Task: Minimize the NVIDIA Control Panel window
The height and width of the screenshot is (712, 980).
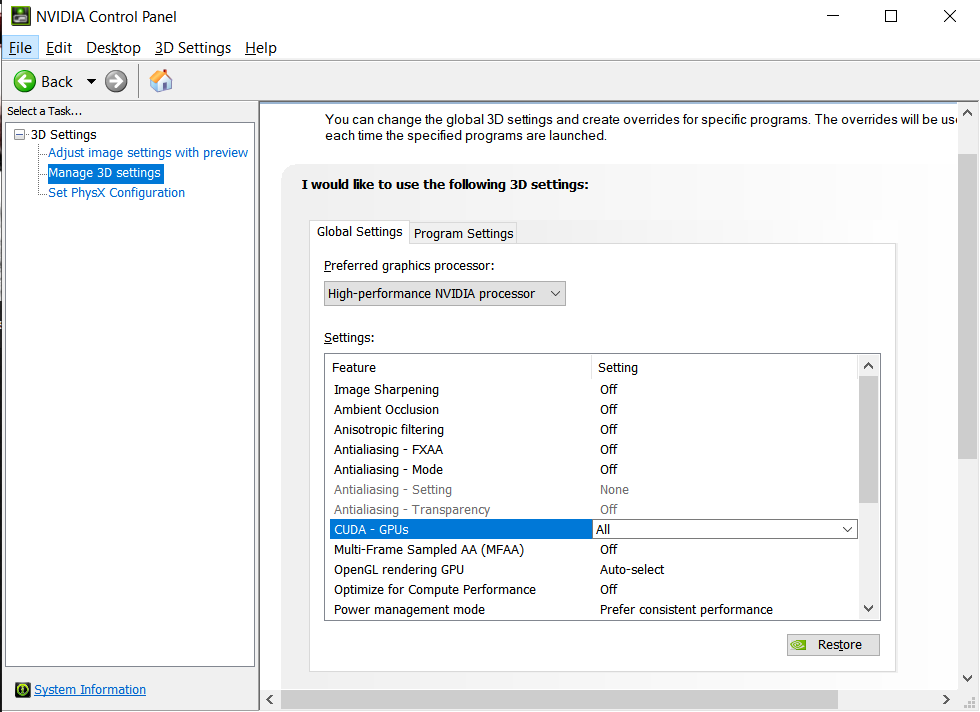Action: click(833, 16)
